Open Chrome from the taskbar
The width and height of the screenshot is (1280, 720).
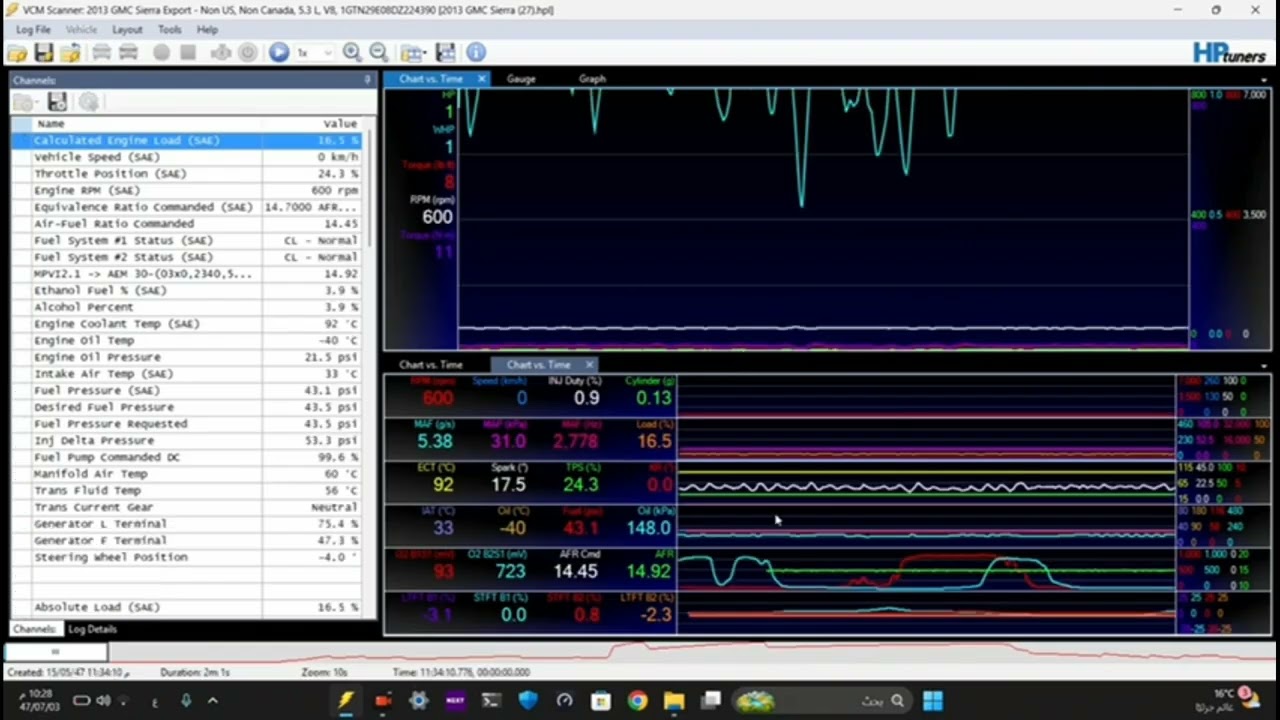[637, 701]
